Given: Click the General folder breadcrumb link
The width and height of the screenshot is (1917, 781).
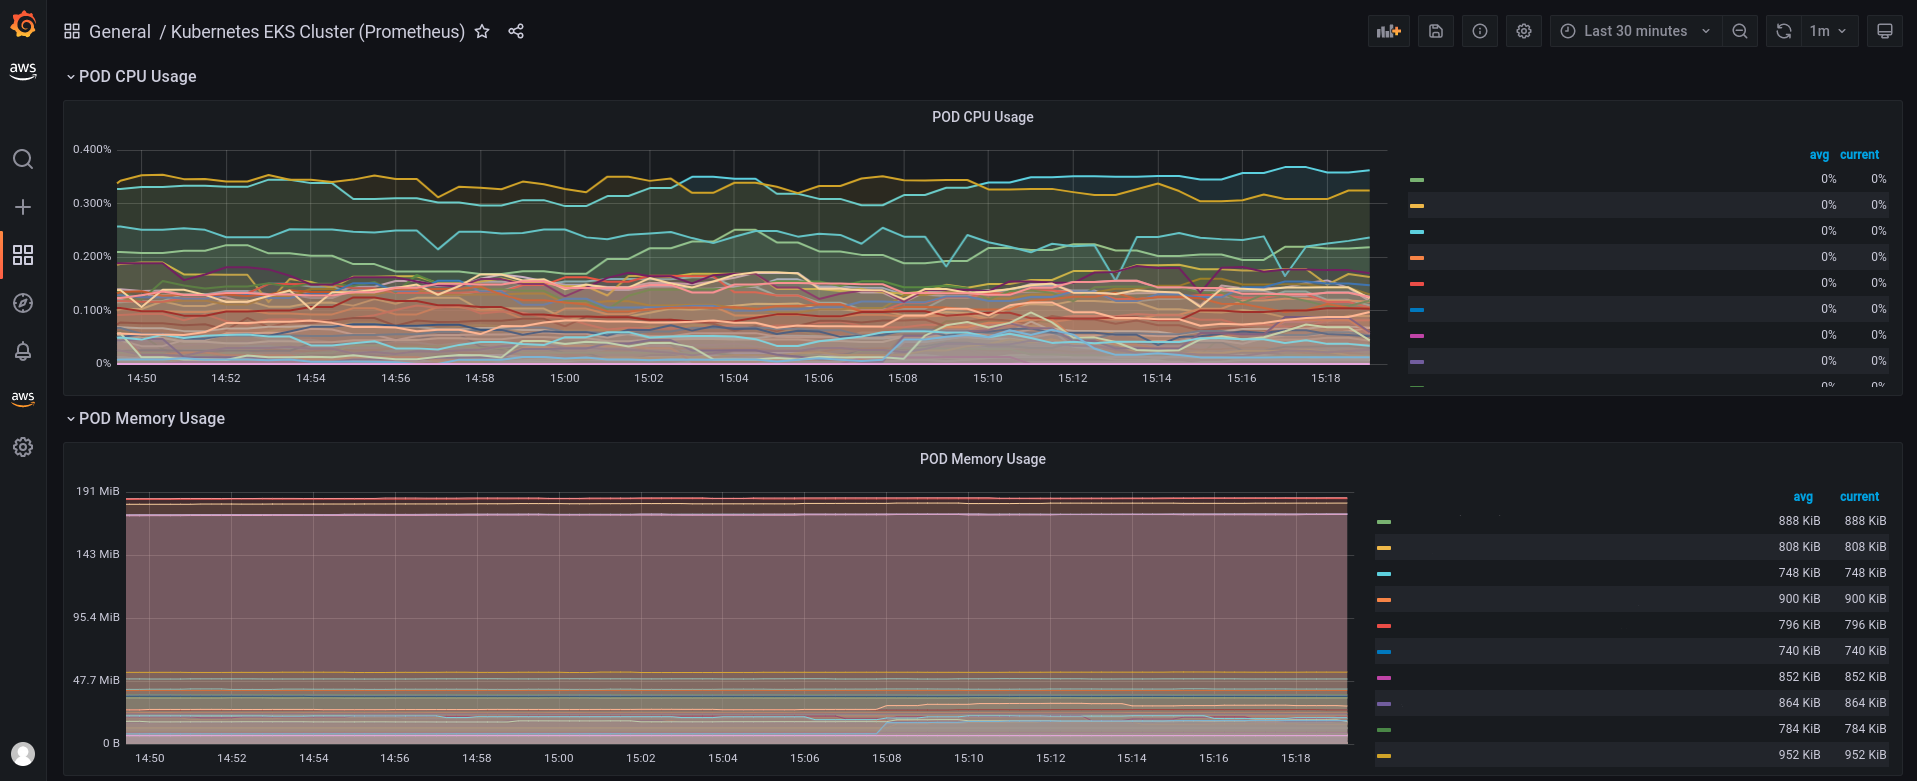Looking at the screenshot, I should (119, 31).
